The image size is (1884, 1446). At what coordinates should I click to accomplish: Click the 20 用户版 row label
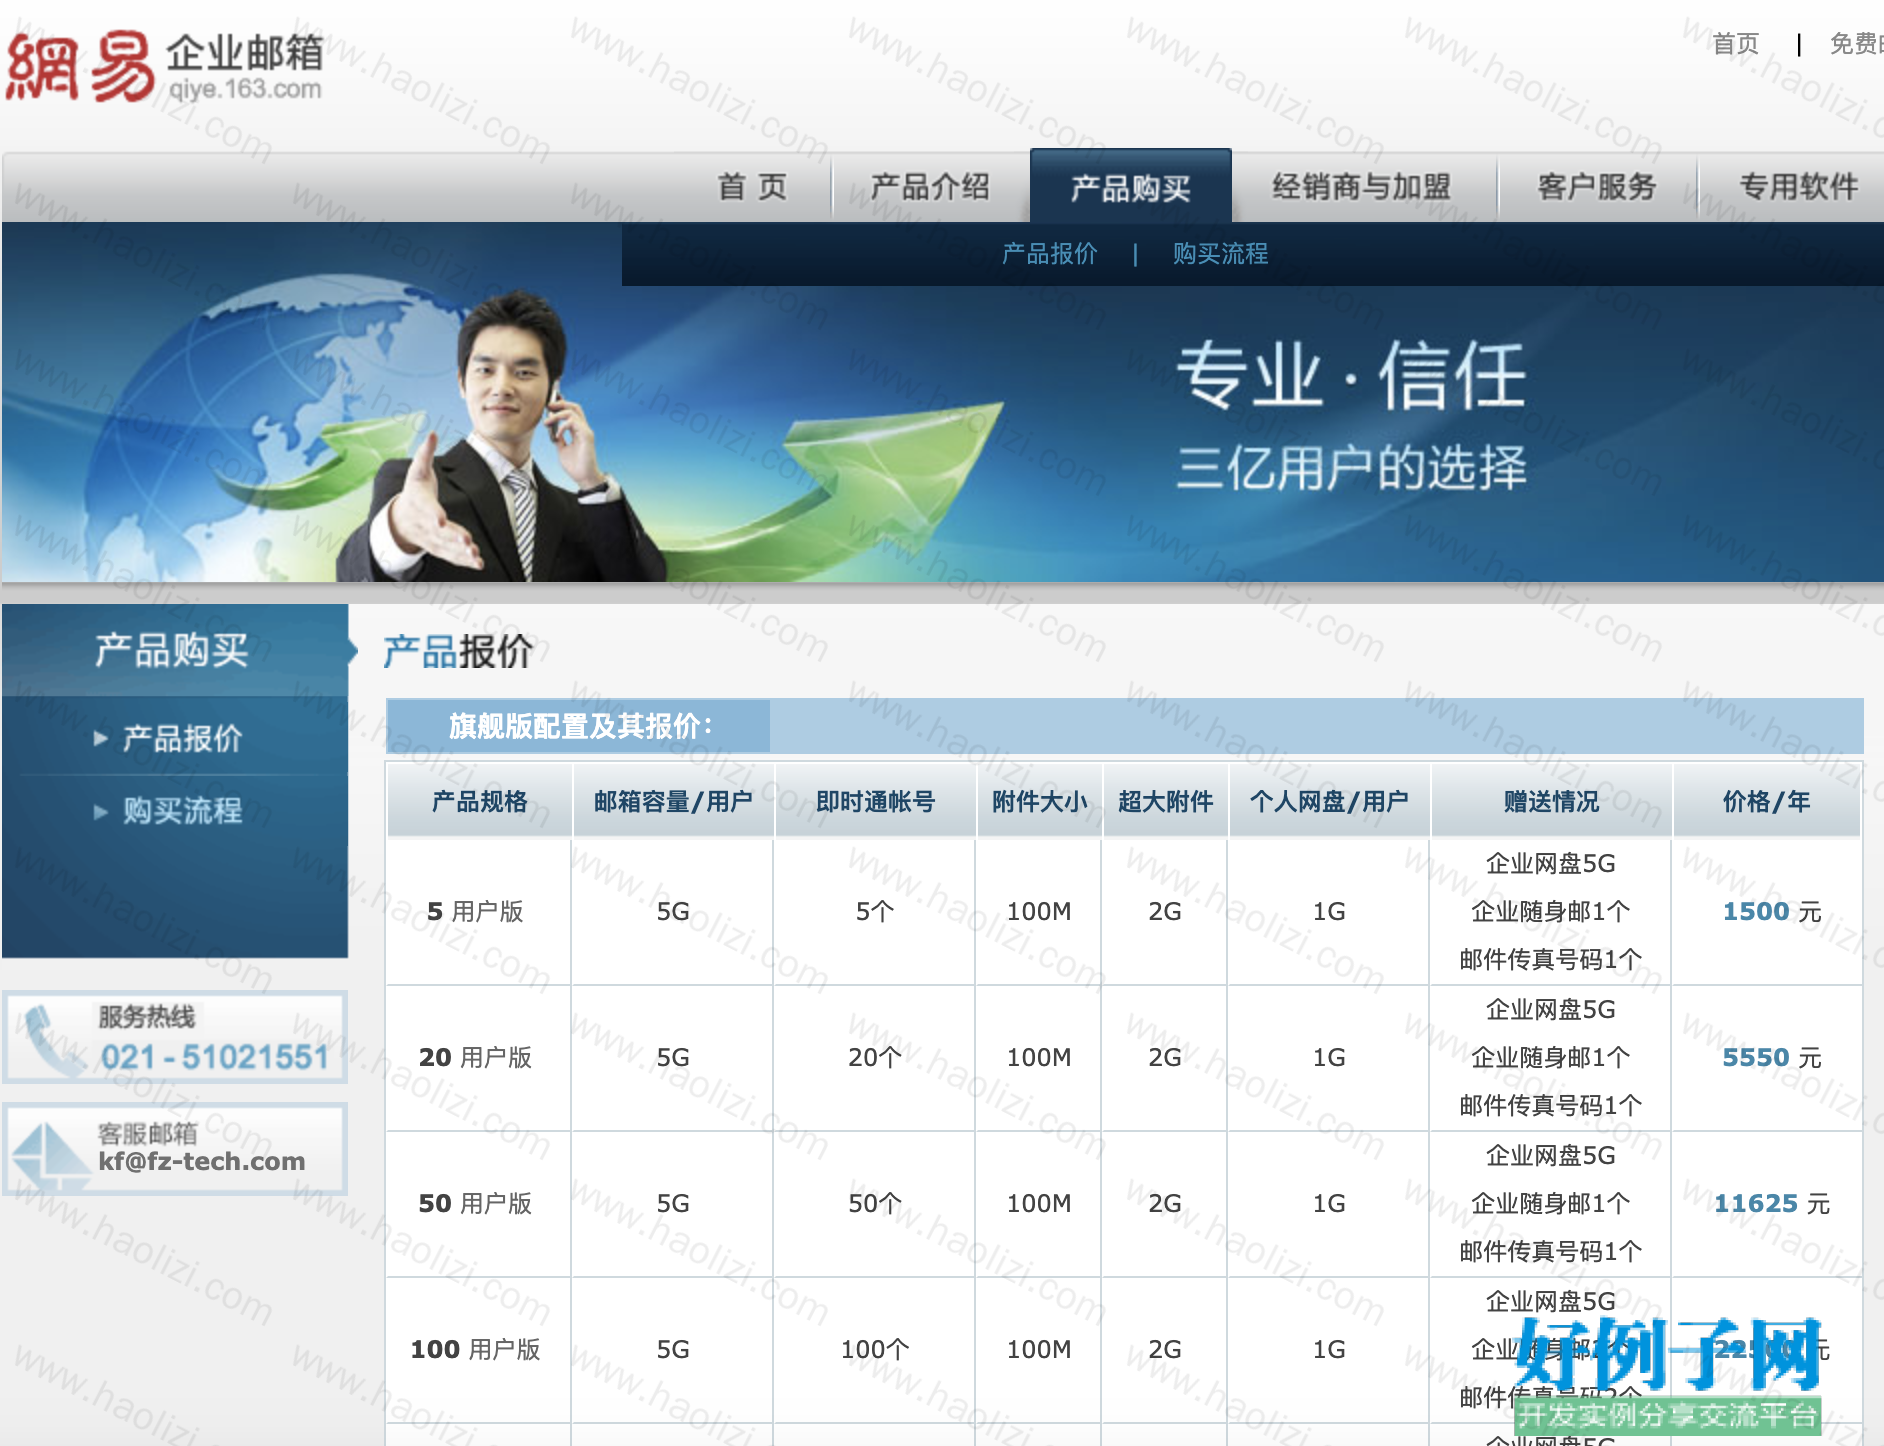(x=475, y=1057)
